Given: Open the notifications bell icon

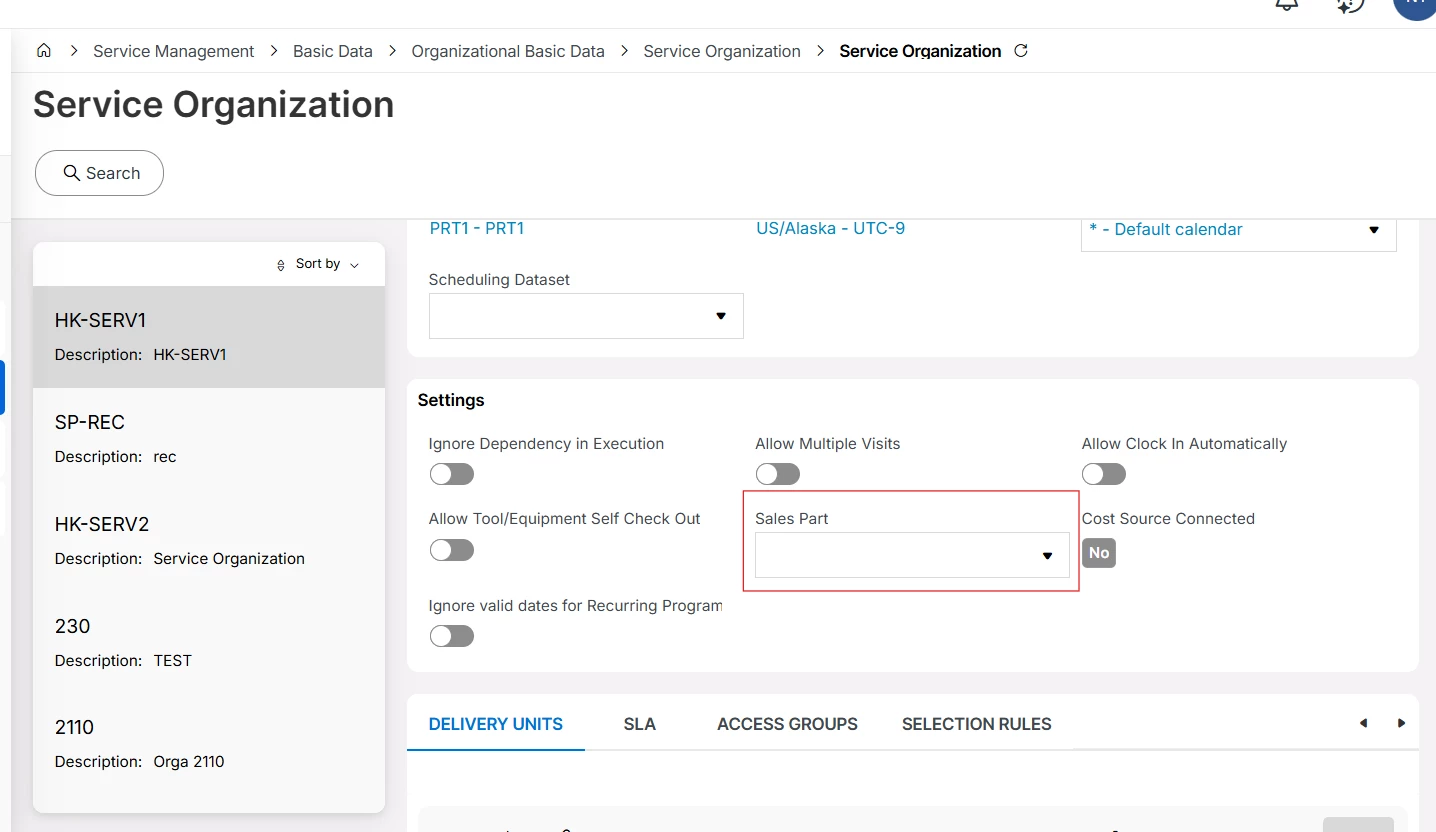Looking at the screenshot, I should point(1287,5).
